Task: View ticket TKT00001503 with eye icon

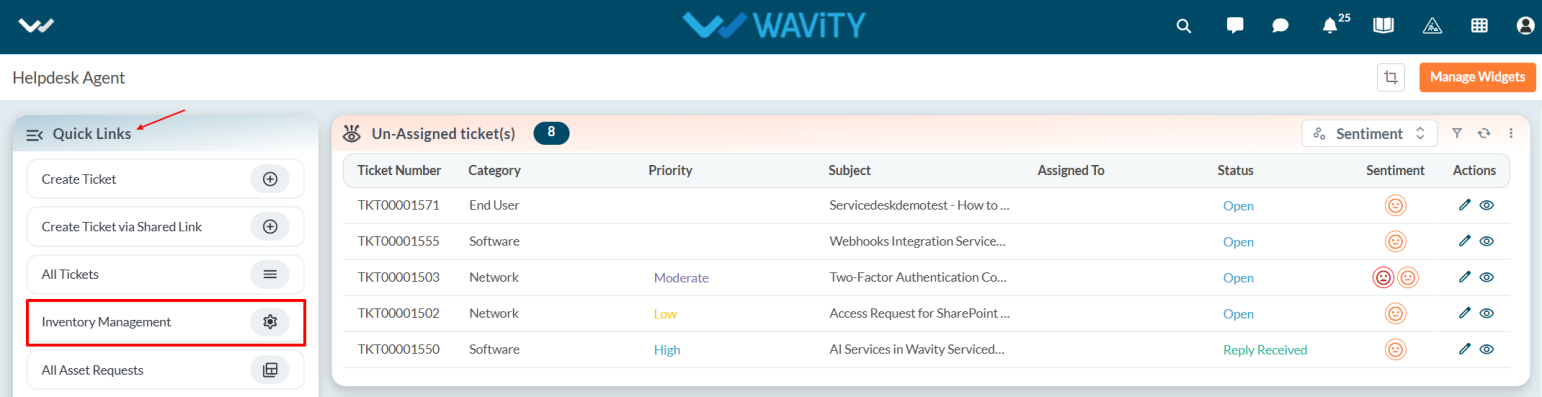Action: point(1487,278)
